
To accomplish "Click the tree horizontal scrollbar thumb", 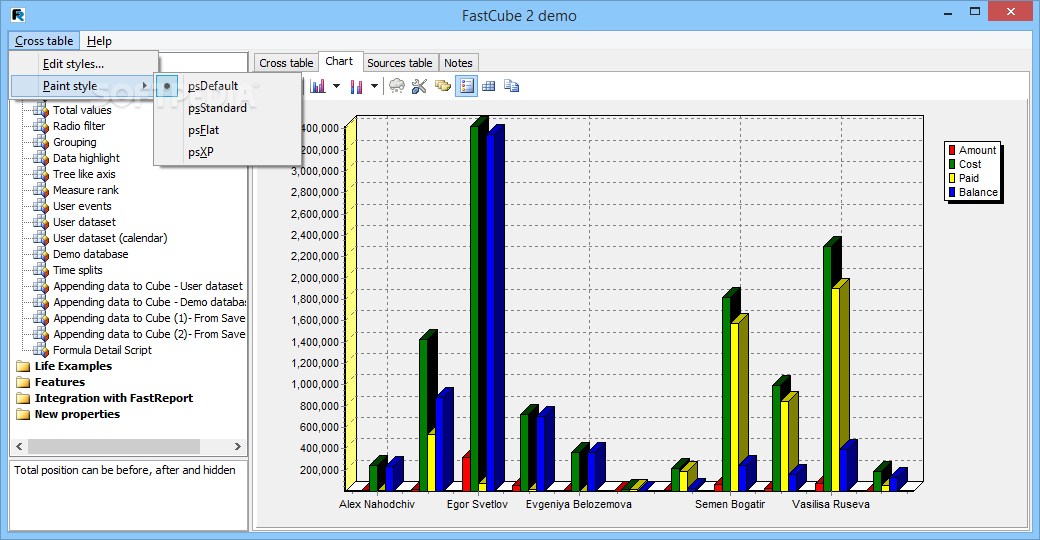I will click(x=113, y=446).
